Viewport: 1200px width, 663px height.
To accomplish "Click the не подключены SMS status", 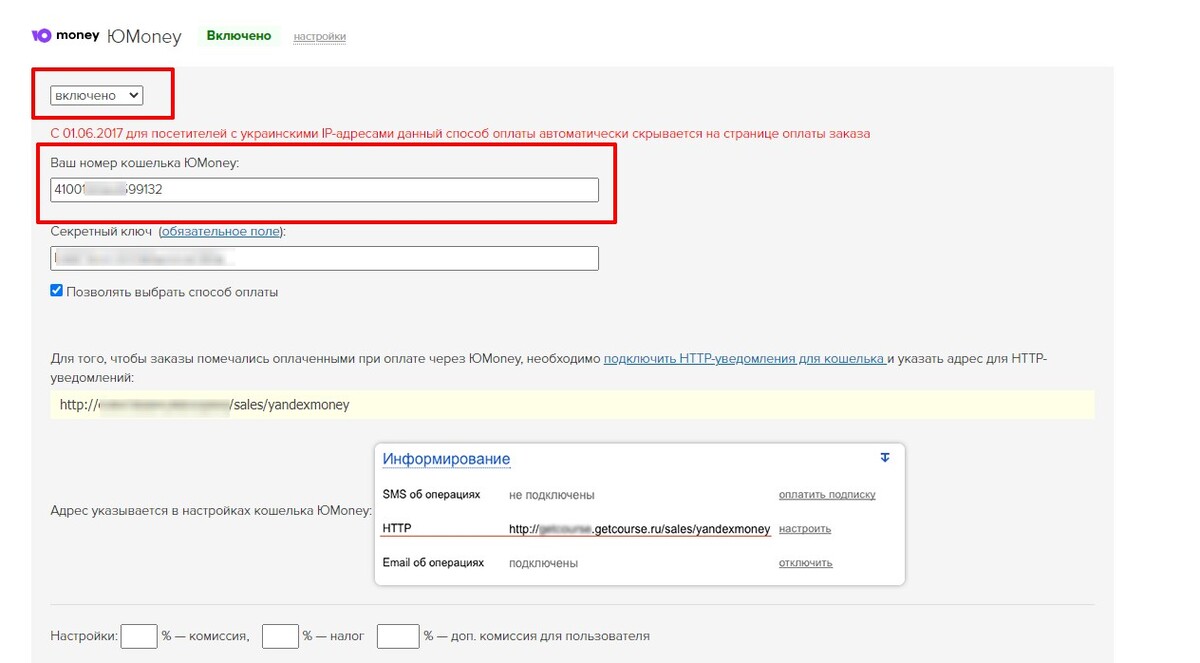I will [x=552, y=495].
